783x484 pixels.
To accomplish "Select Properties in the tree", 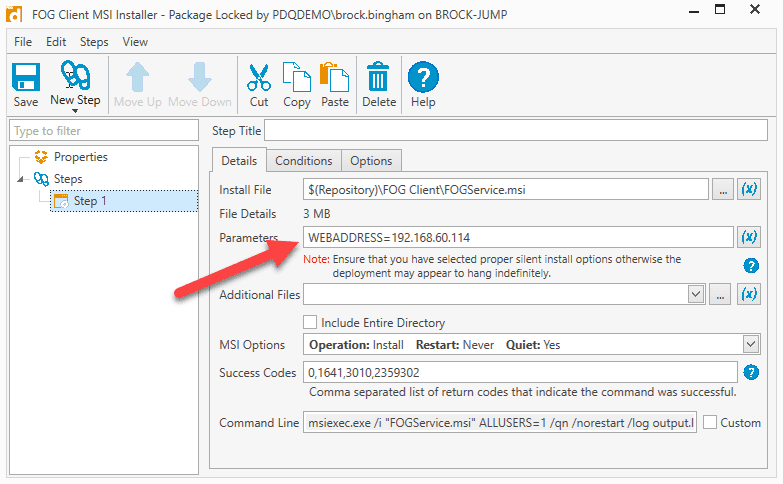I will click(x=81, y=157).
